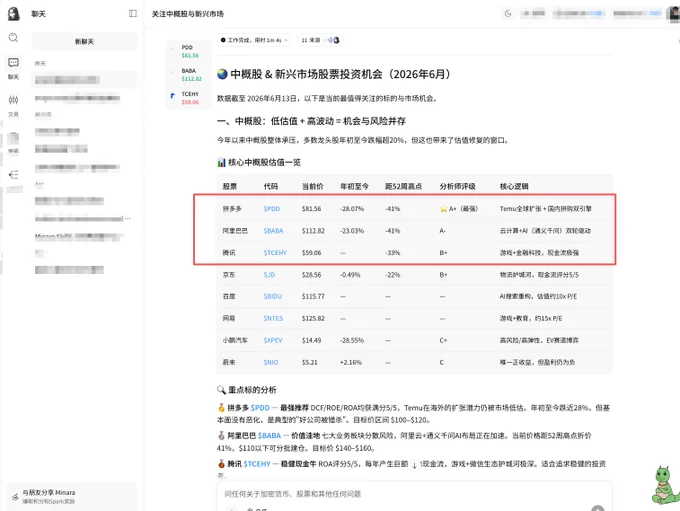Screen dimensions: 680x511
Task: Focus the 问任何关于加密货币 message input
Action: click(414, 494)
